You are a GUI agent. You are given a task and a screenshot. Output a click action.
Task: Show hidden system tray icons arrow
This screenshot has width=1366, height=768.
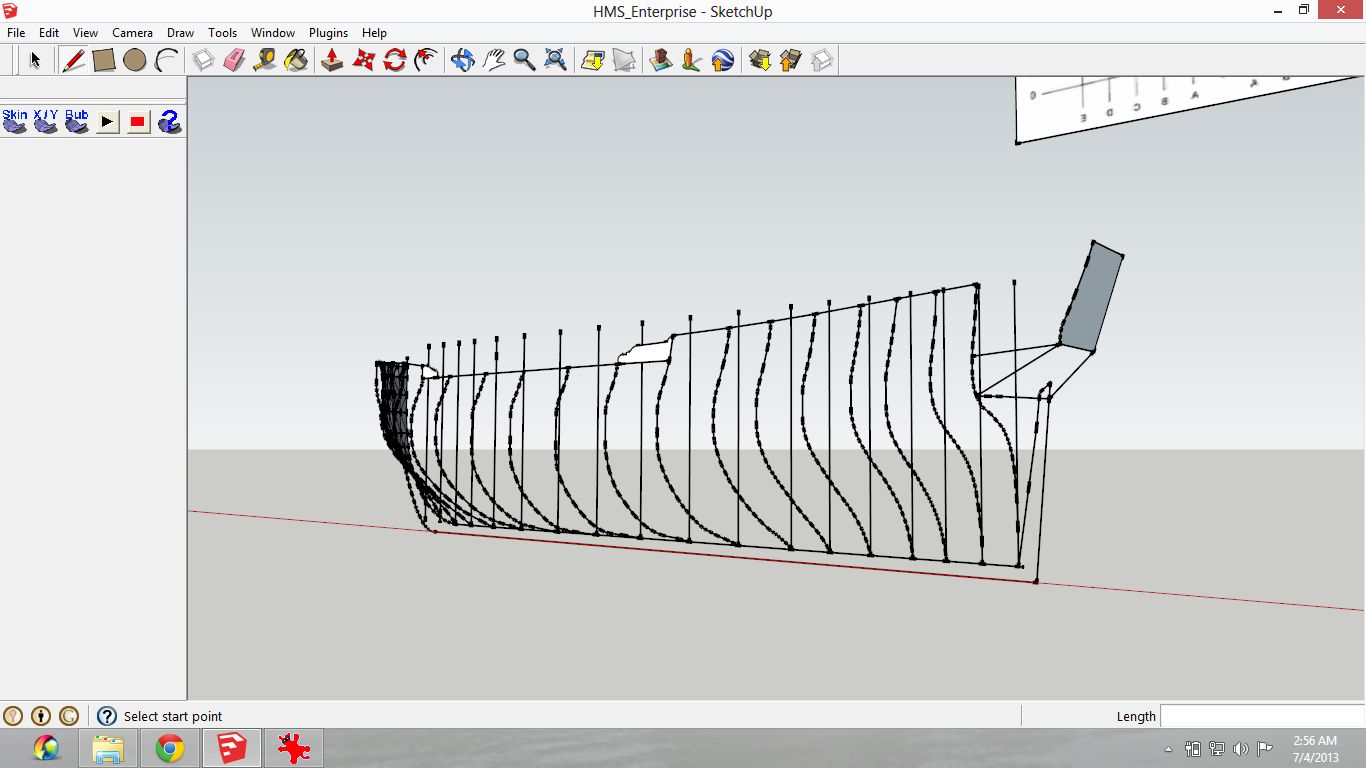(1168, 749)
